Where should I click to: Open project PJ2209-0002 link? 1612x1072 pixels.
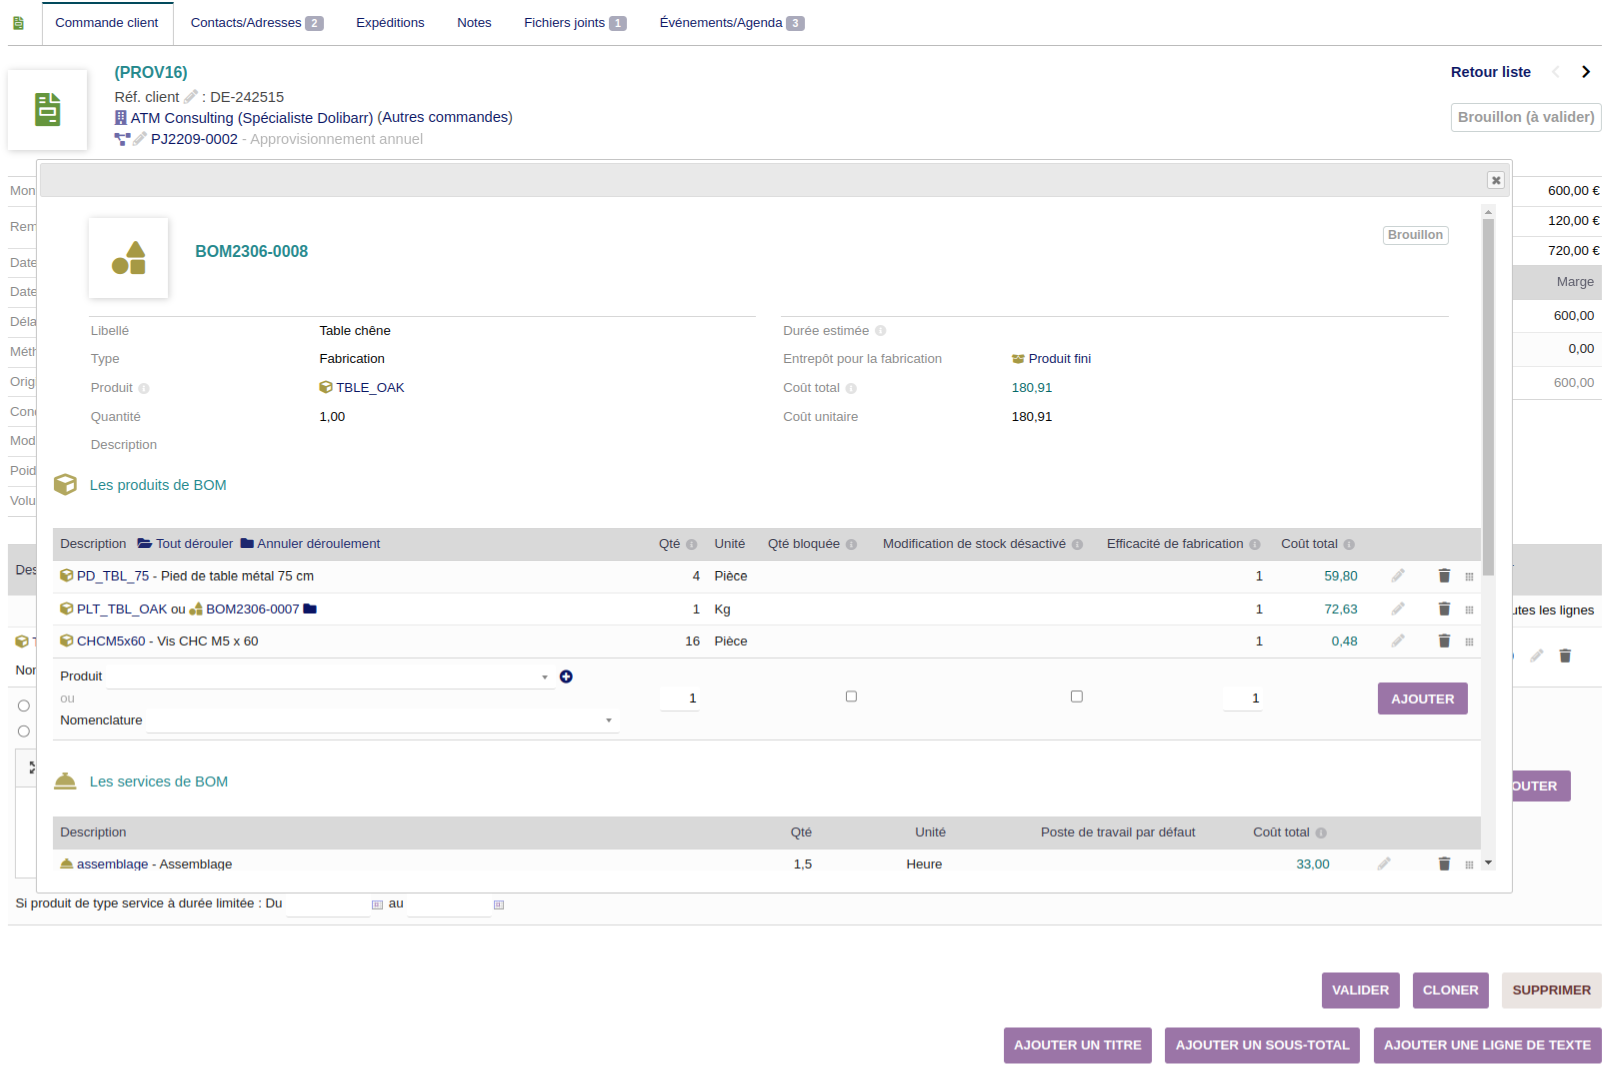point(194,139)
